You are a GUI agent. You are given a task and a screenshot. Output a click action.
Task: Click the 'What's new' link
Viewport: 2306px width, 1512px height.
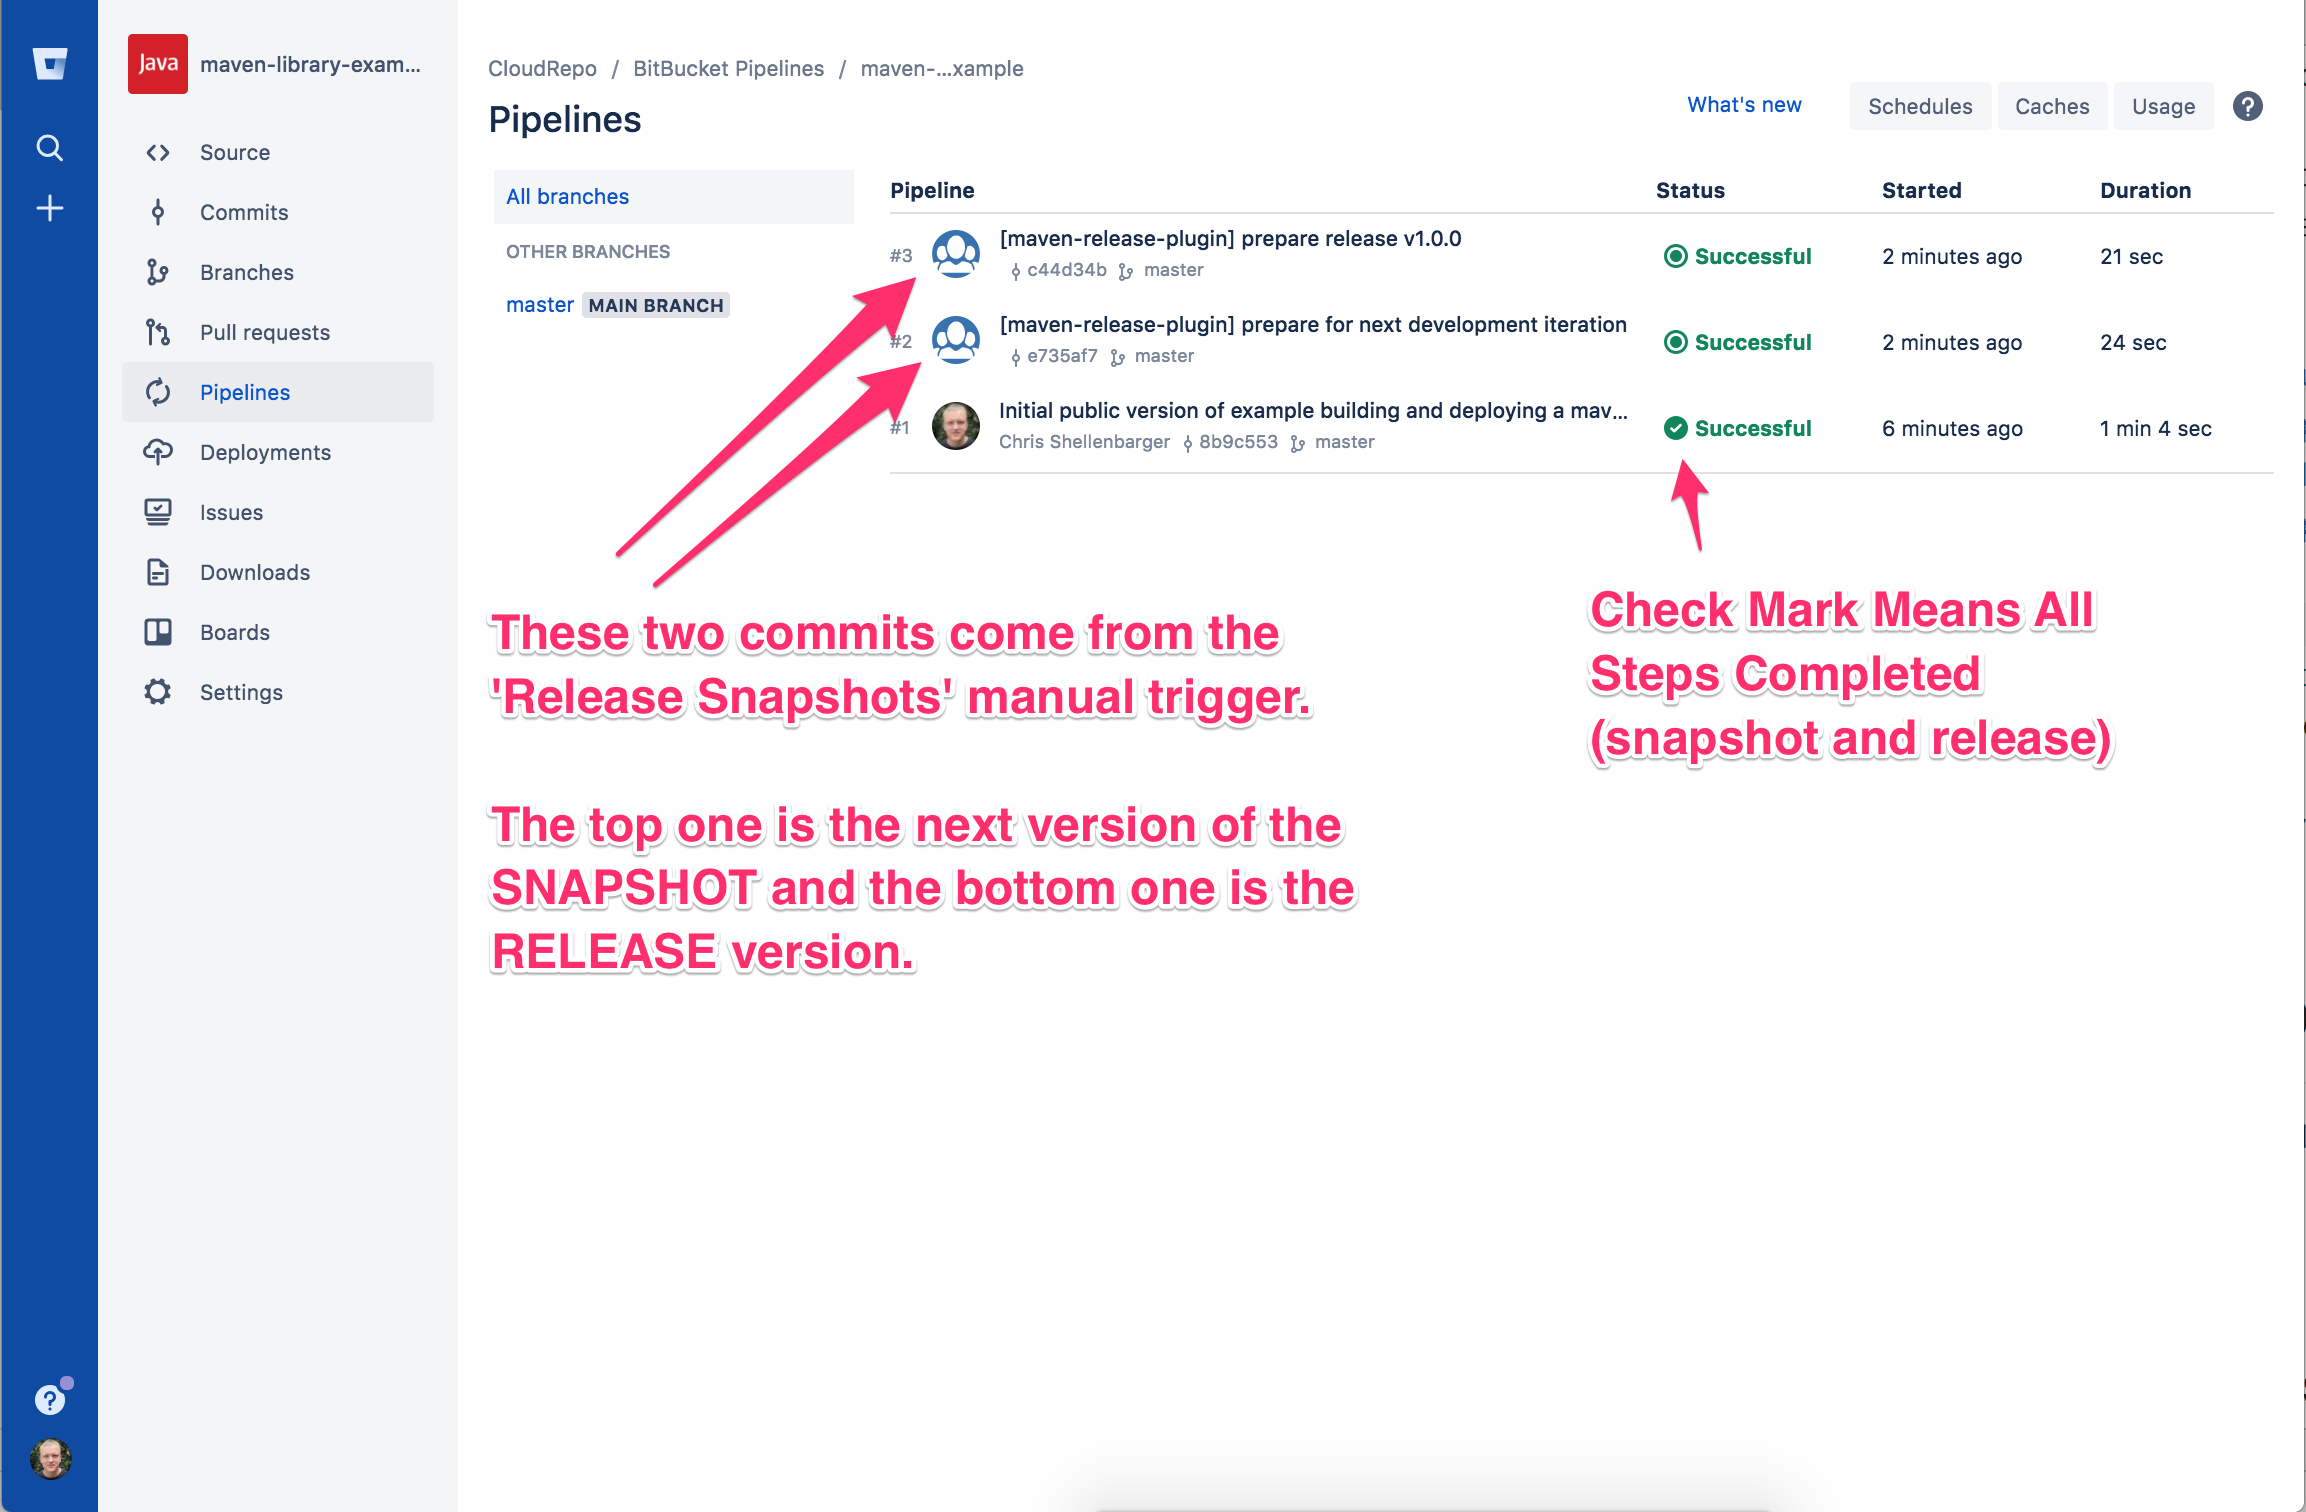(1744, 106)
